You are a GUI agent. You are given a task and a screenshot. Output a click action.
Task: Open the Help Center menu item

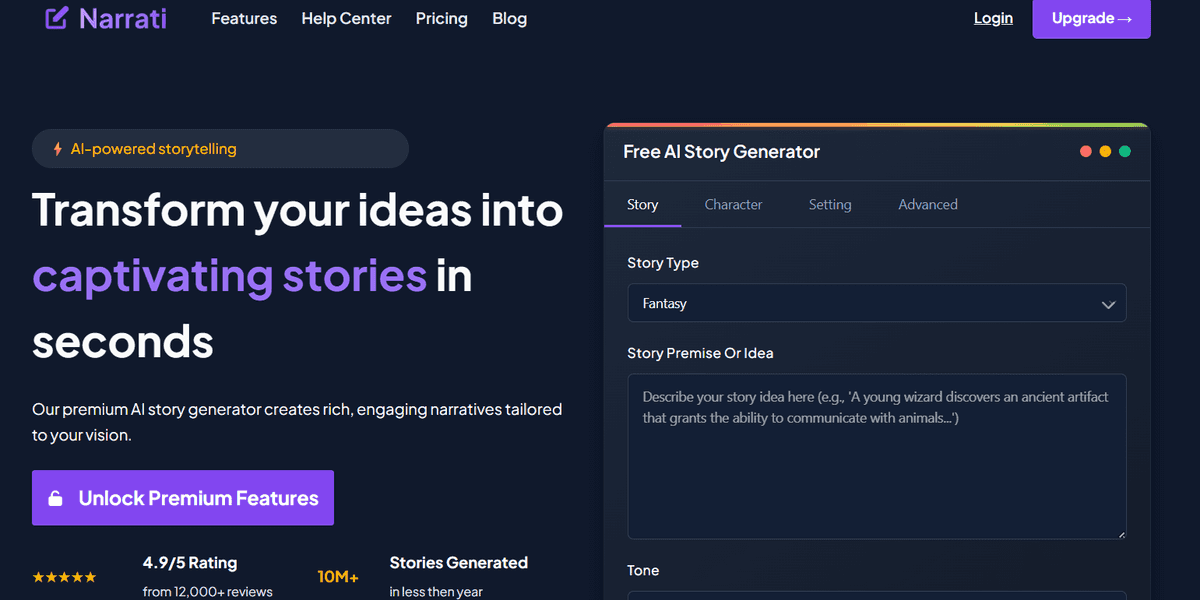pyautogui.click(x=346, y=18)
